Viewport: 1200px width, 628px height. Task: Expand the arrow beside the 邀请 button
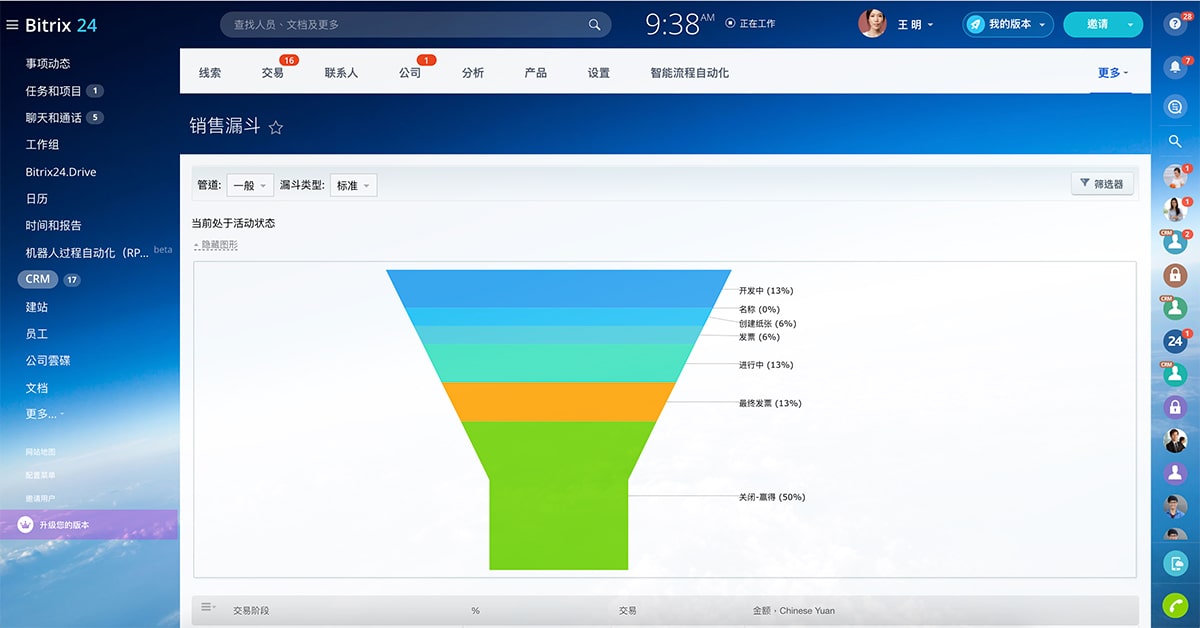click(1131, 25)
